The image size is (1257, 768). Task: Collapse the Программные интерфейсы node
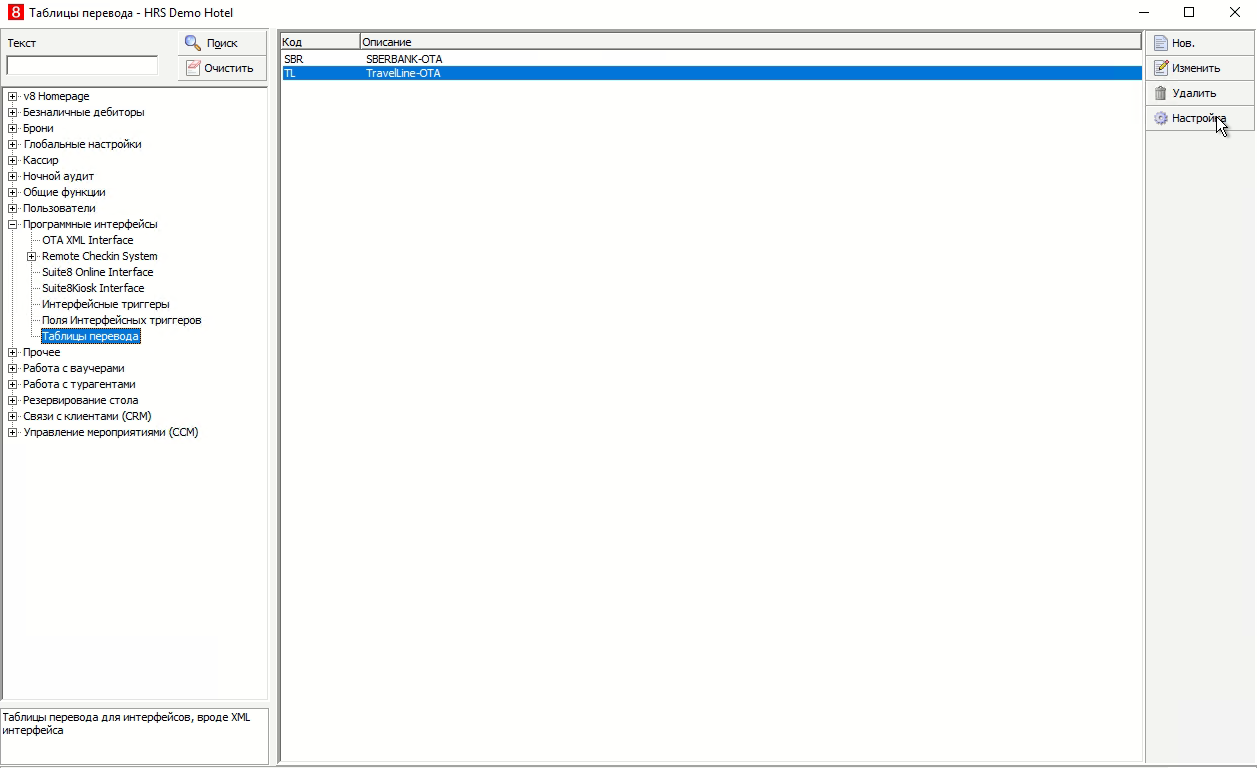[x=13, y=224]
